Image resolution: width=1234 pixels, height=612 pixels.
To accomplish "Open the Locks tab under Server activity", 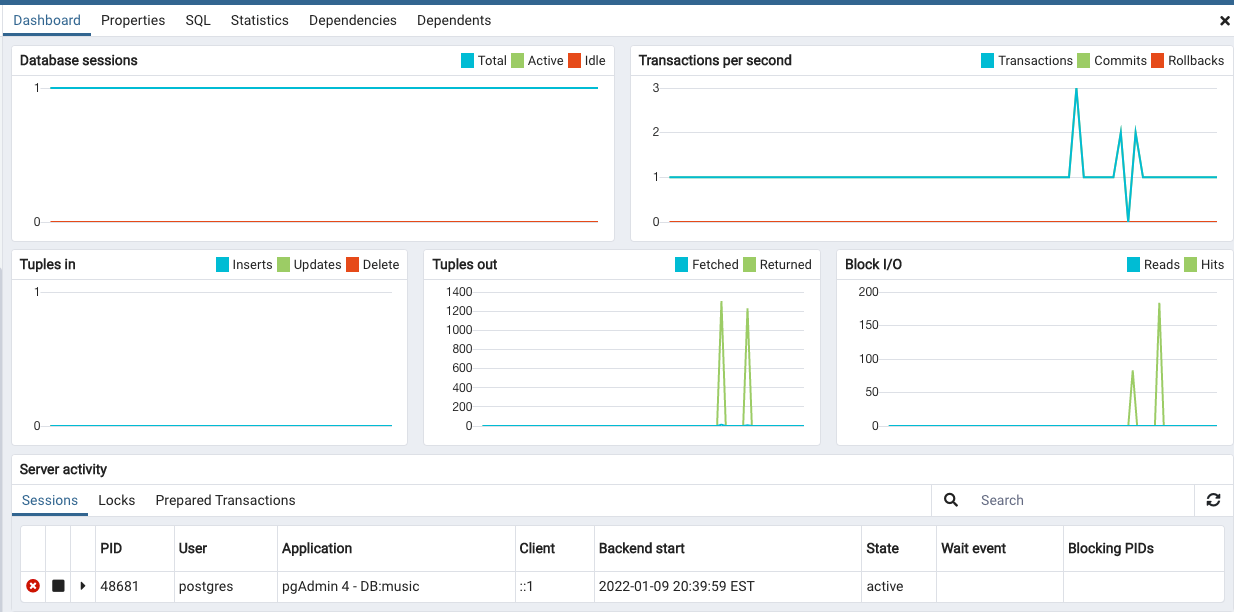I will point(116,500).
